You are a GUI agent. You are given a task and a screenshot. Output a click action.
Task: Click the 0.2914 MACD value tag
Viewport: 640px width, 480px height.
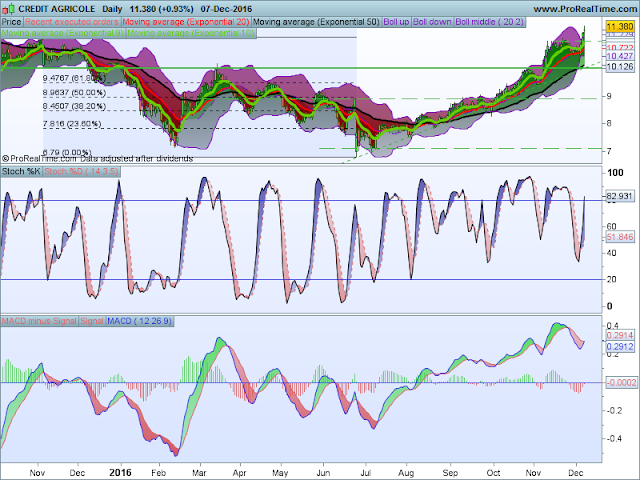tap(620, 336)
